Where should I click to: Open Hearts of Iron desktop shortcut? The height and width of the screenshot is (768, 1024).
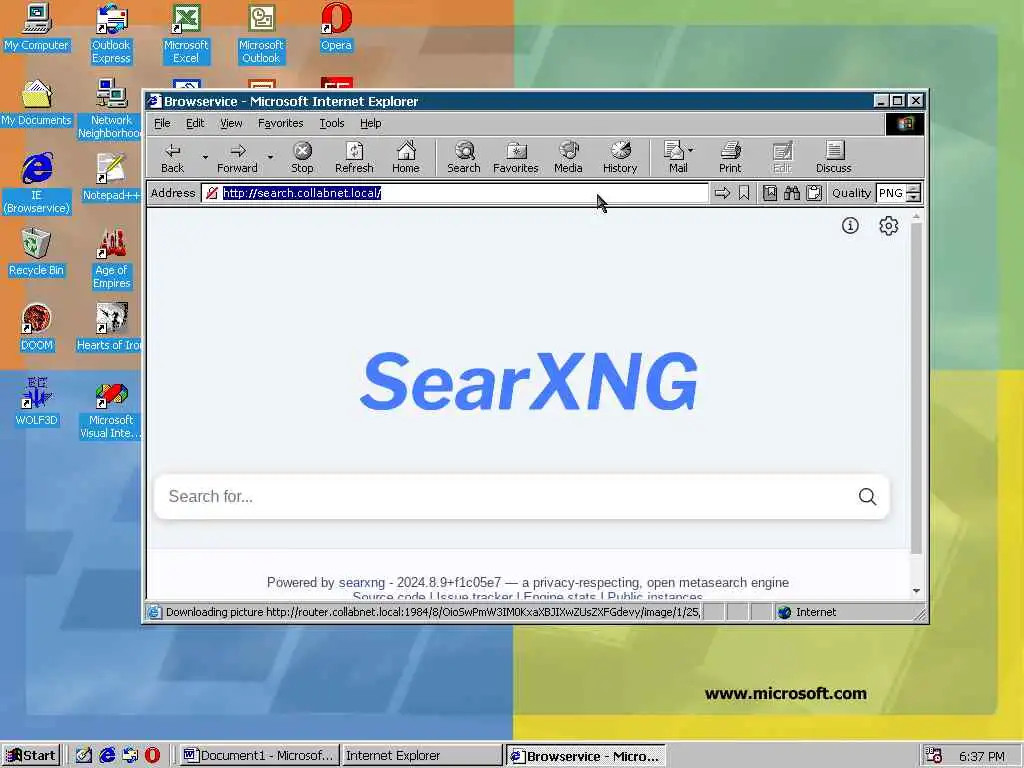point(111,328)
